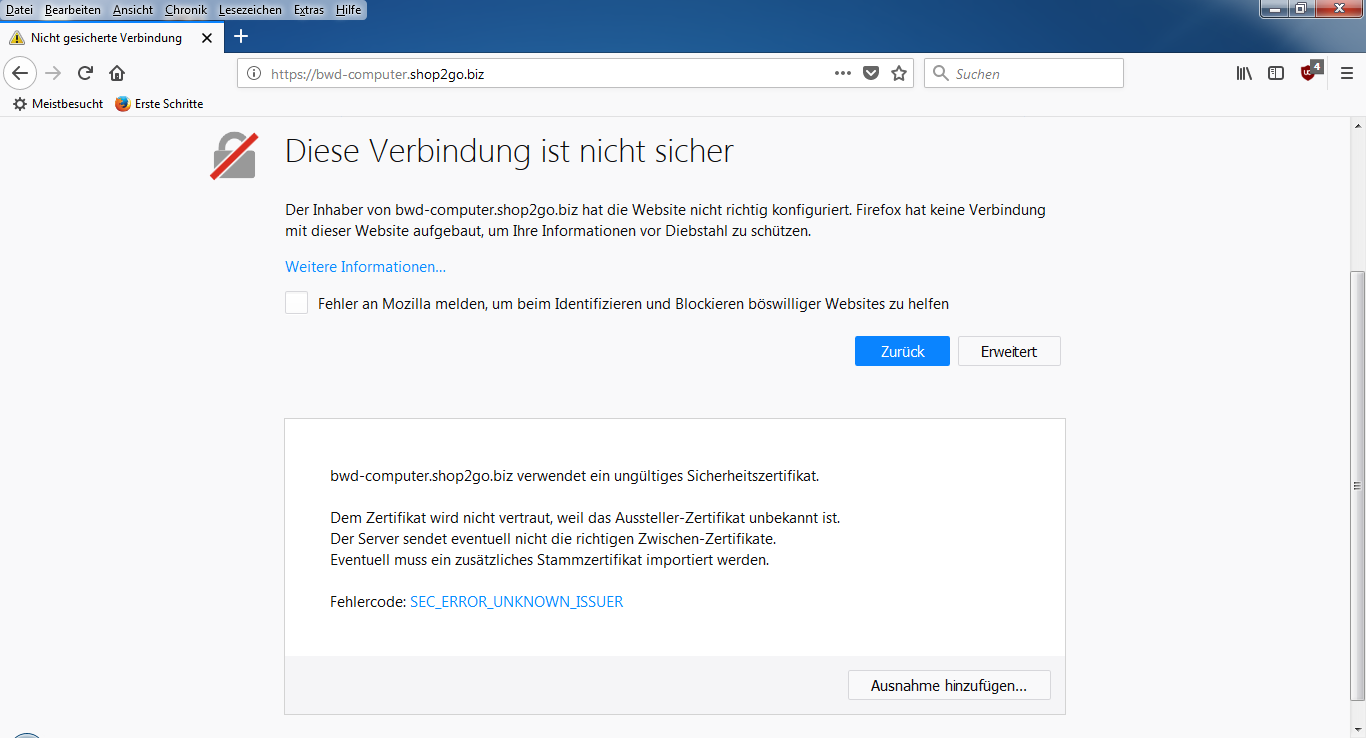Click the blue Zurück button

coord(902,351)
